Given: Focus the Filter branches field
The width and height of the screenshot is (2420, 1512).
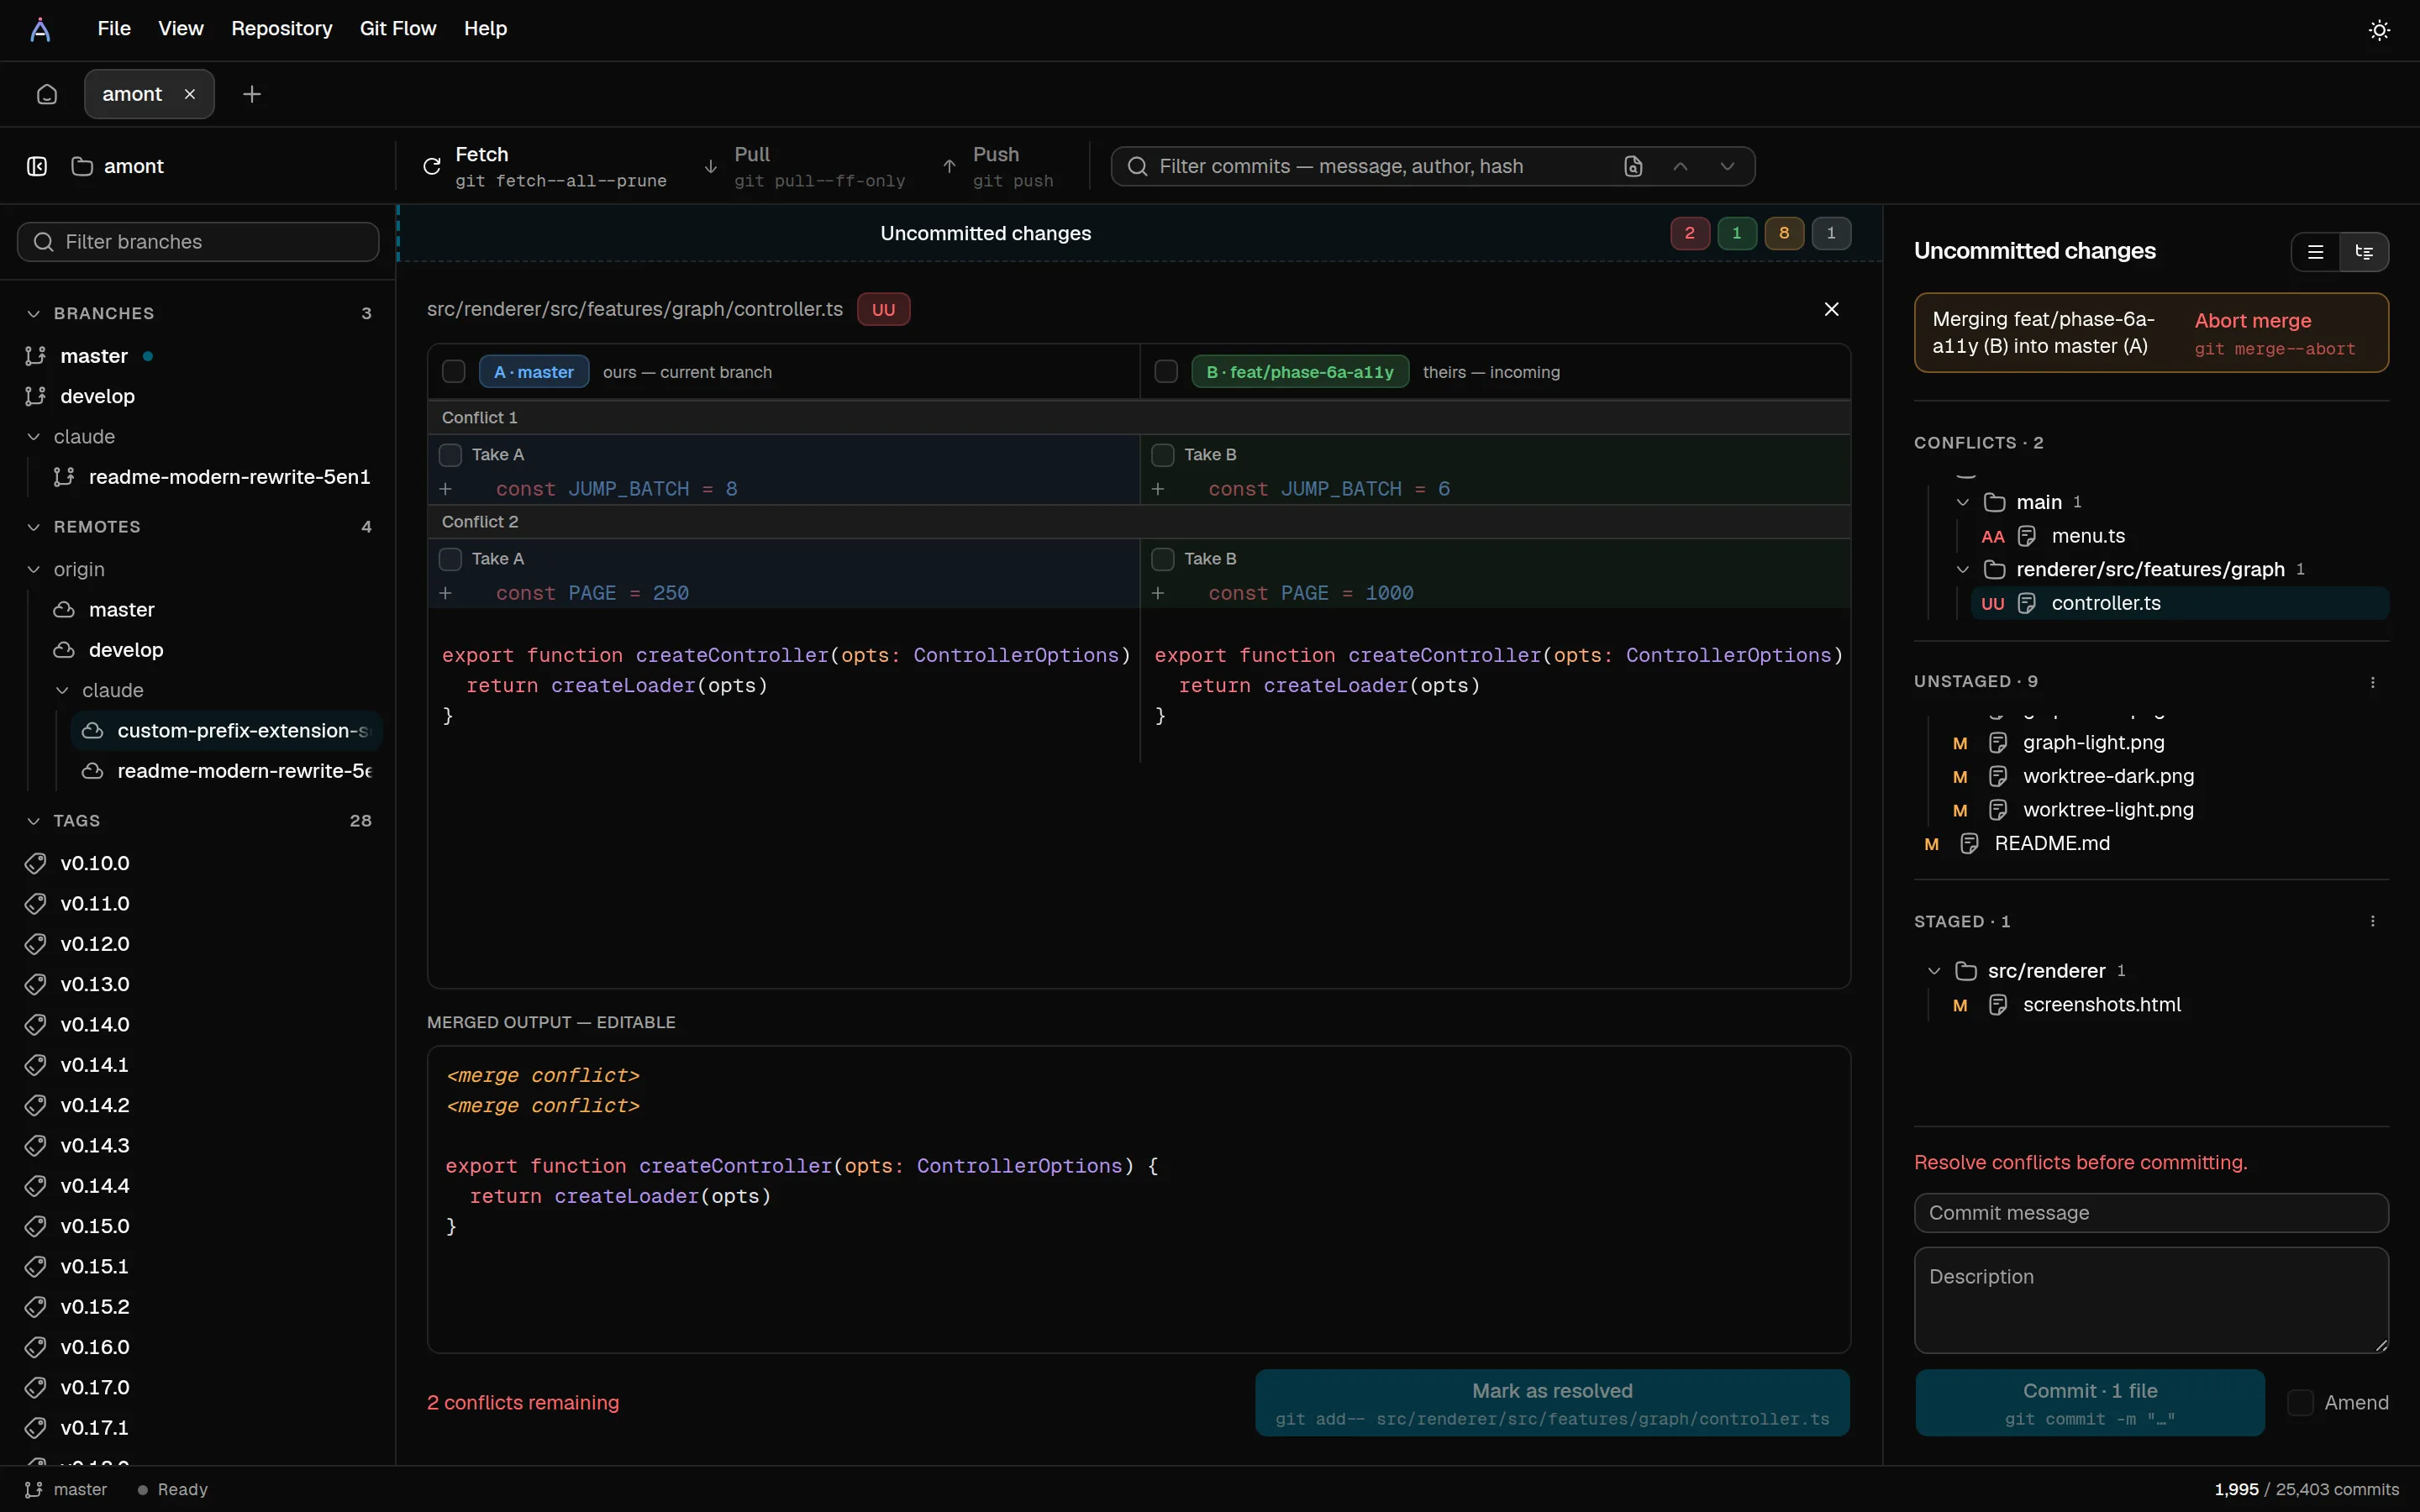Looking at the screenshot, I should coord(198,242).
